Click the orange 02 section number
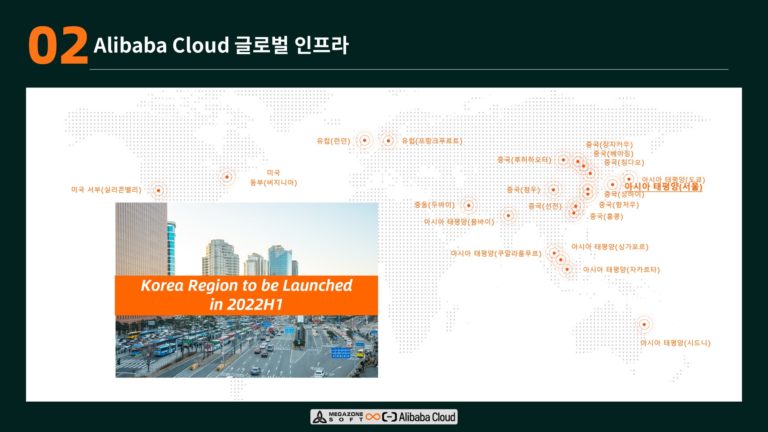This screenshot has height=432, width=768. (57, 46)
